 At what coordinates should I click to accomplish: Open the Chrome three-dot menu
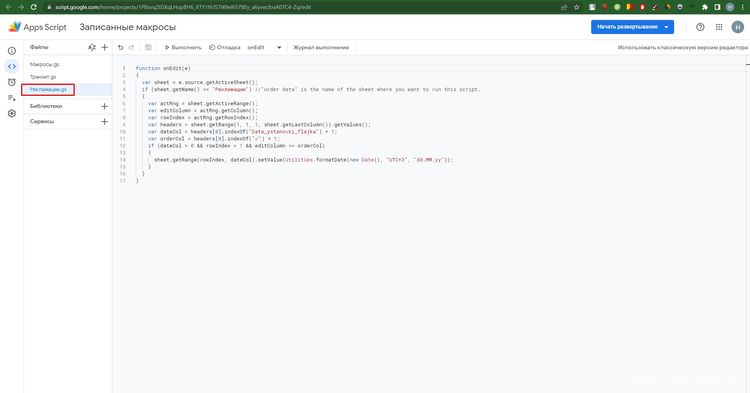click(x=742, y=7)
